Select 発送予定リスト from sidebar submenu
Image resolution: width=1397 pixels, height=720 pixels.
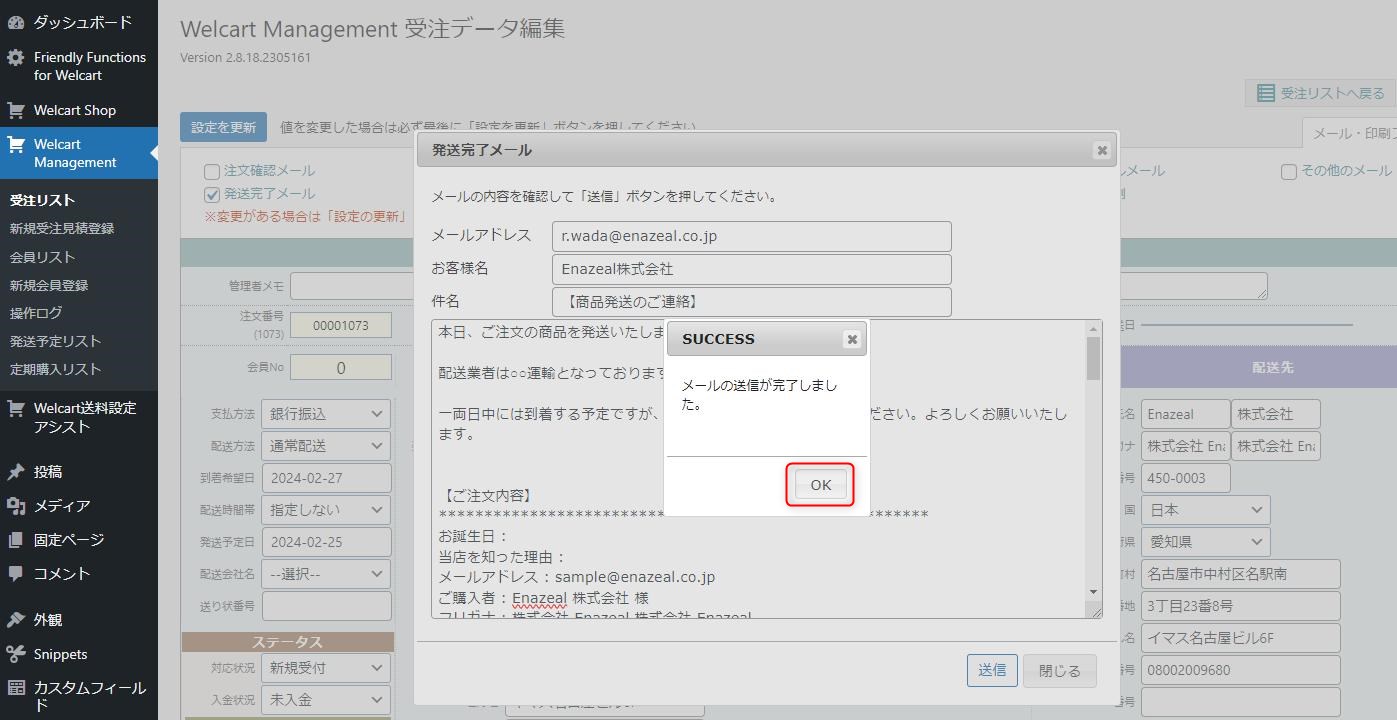point(55,341)
